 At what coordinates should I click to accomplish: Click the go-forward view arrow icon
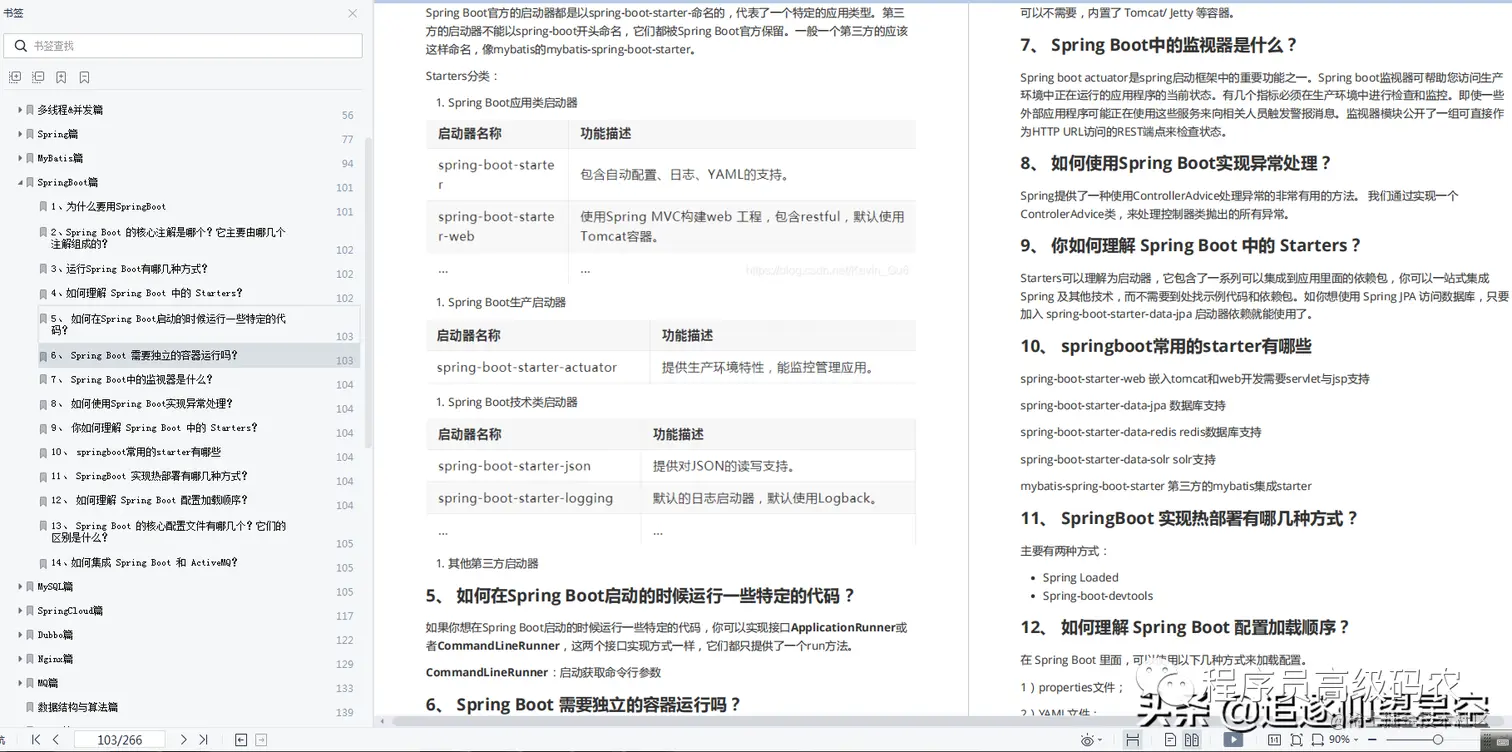[261, 740]
